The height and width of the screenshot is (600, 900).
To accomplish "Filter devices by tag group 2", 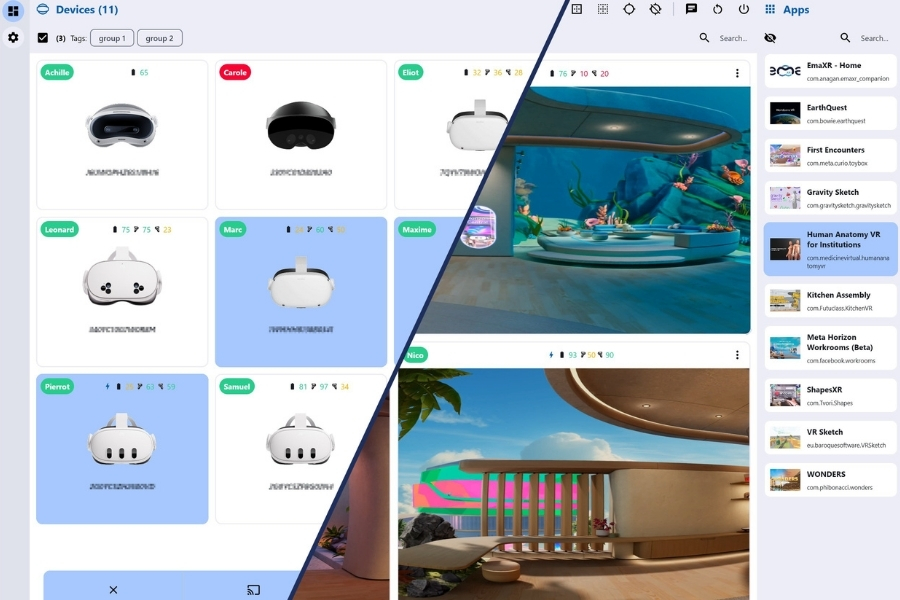I will (x=160, y=38).
